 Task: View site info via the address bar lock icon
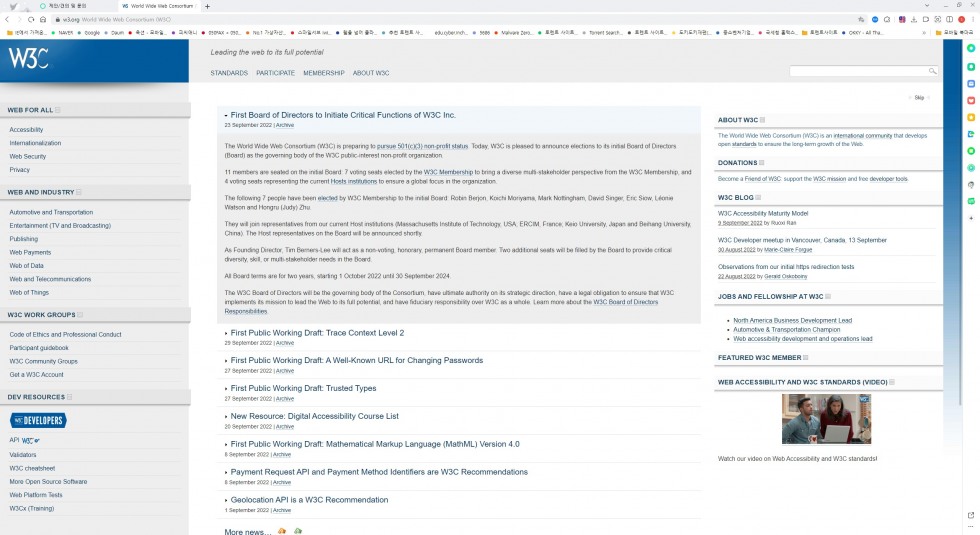[x=58, y=19]
